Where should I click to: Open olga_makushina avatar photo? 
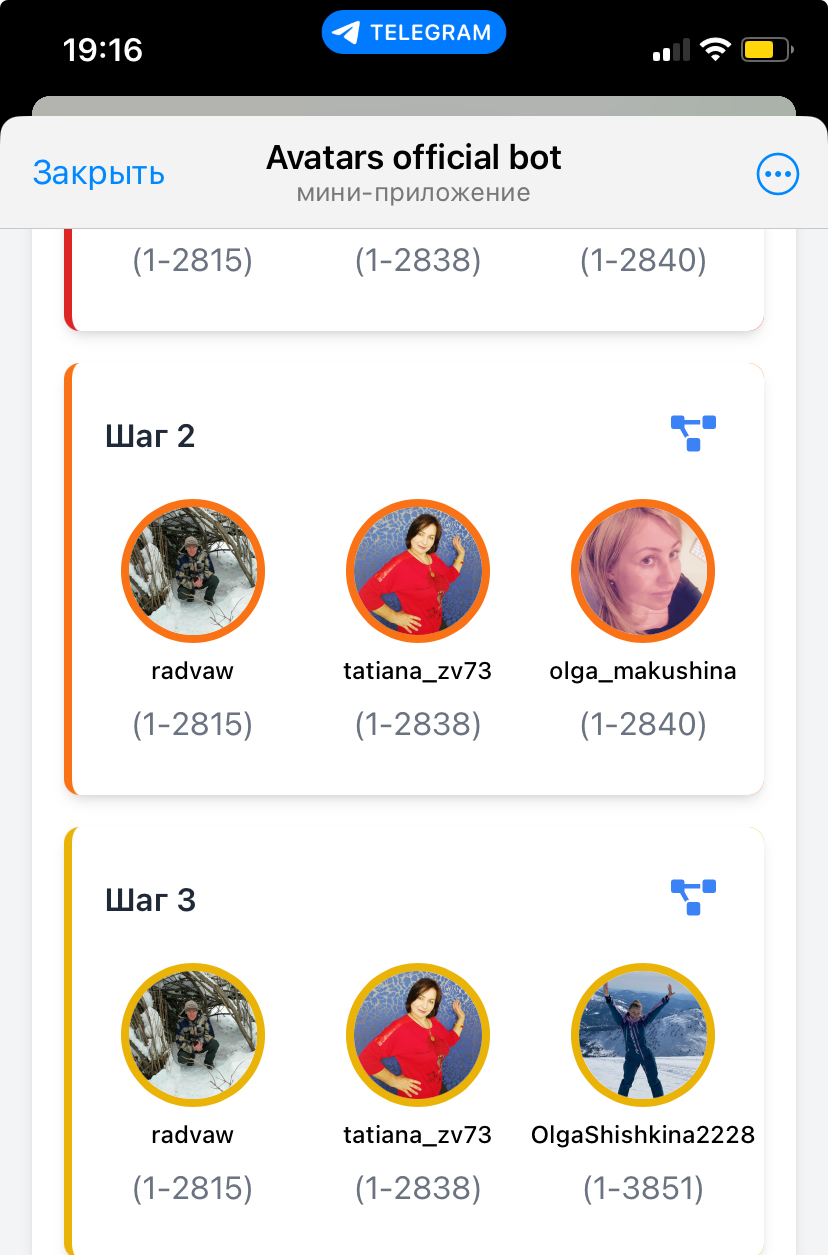coord(643,571)
